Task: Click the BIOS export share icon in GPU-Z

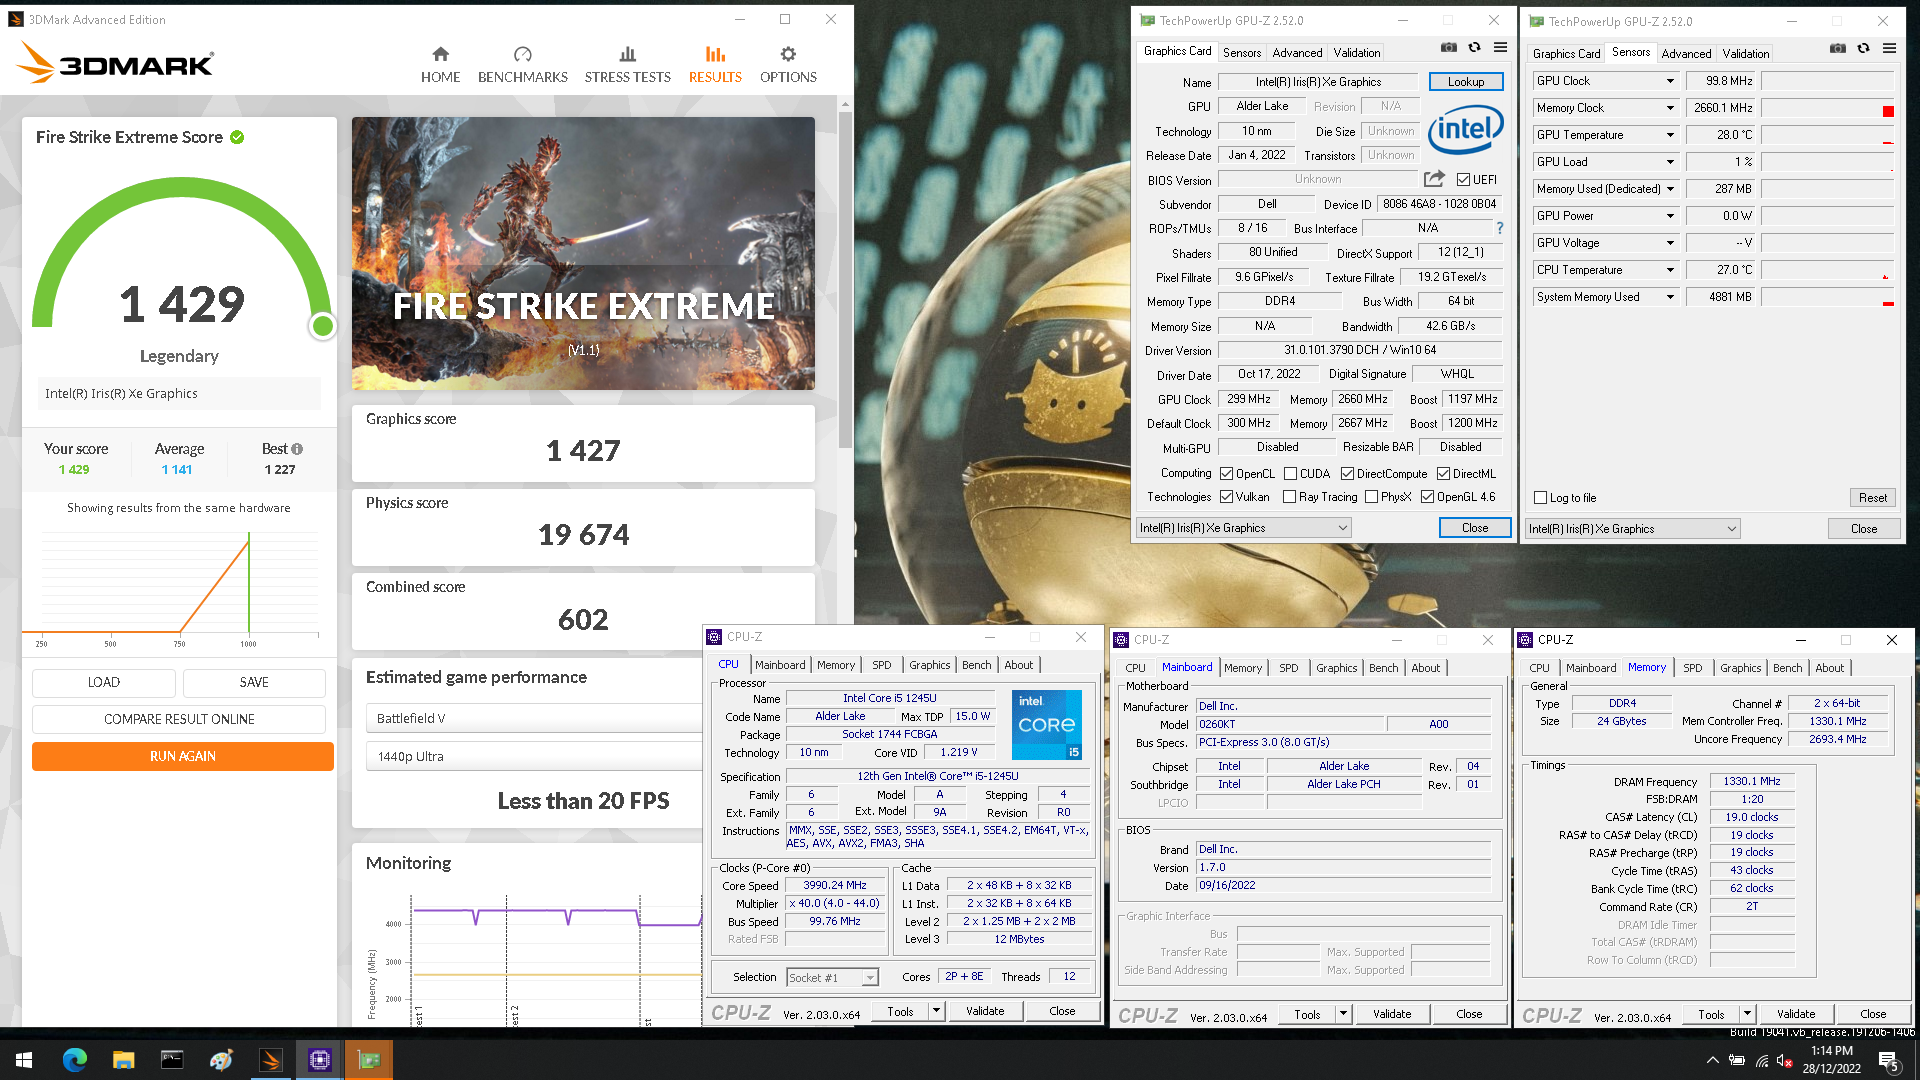Action: pyautogui.click(x=1434, y=179)
